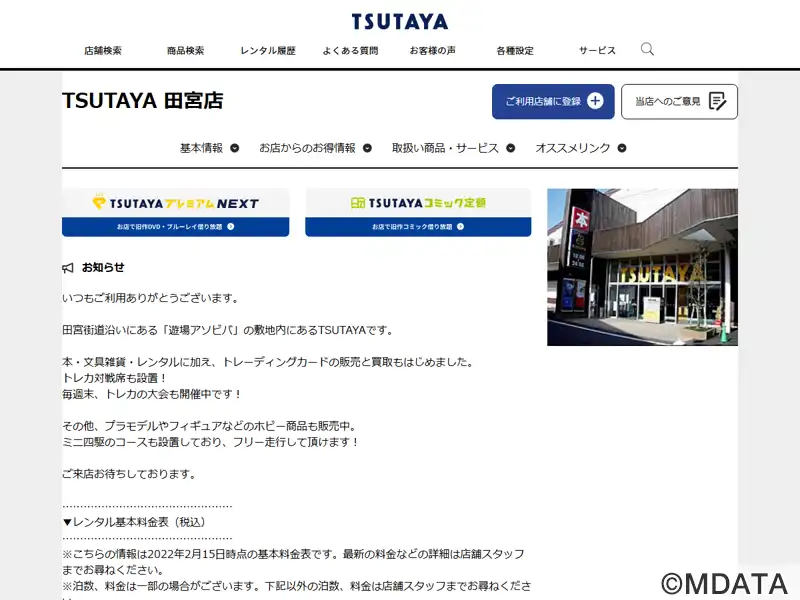Click the TSUTAYA logo at top
This screenshot has width=800, height=600.
tap(400, 21)
